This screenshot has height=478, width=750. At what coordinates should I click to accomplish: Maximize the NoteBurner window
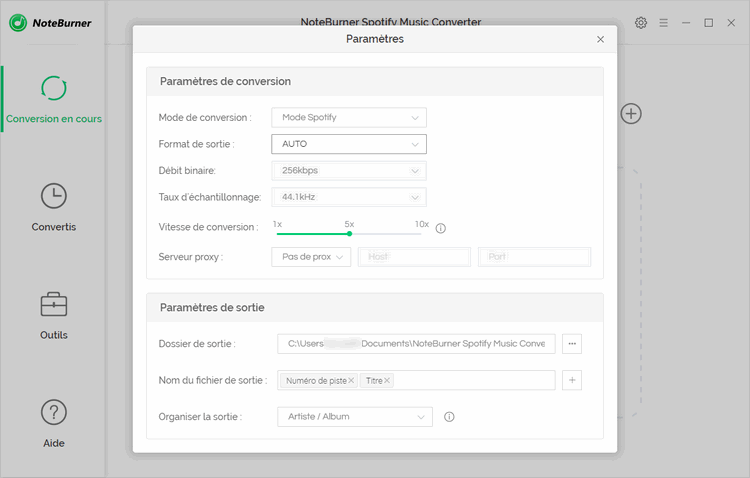708,22
